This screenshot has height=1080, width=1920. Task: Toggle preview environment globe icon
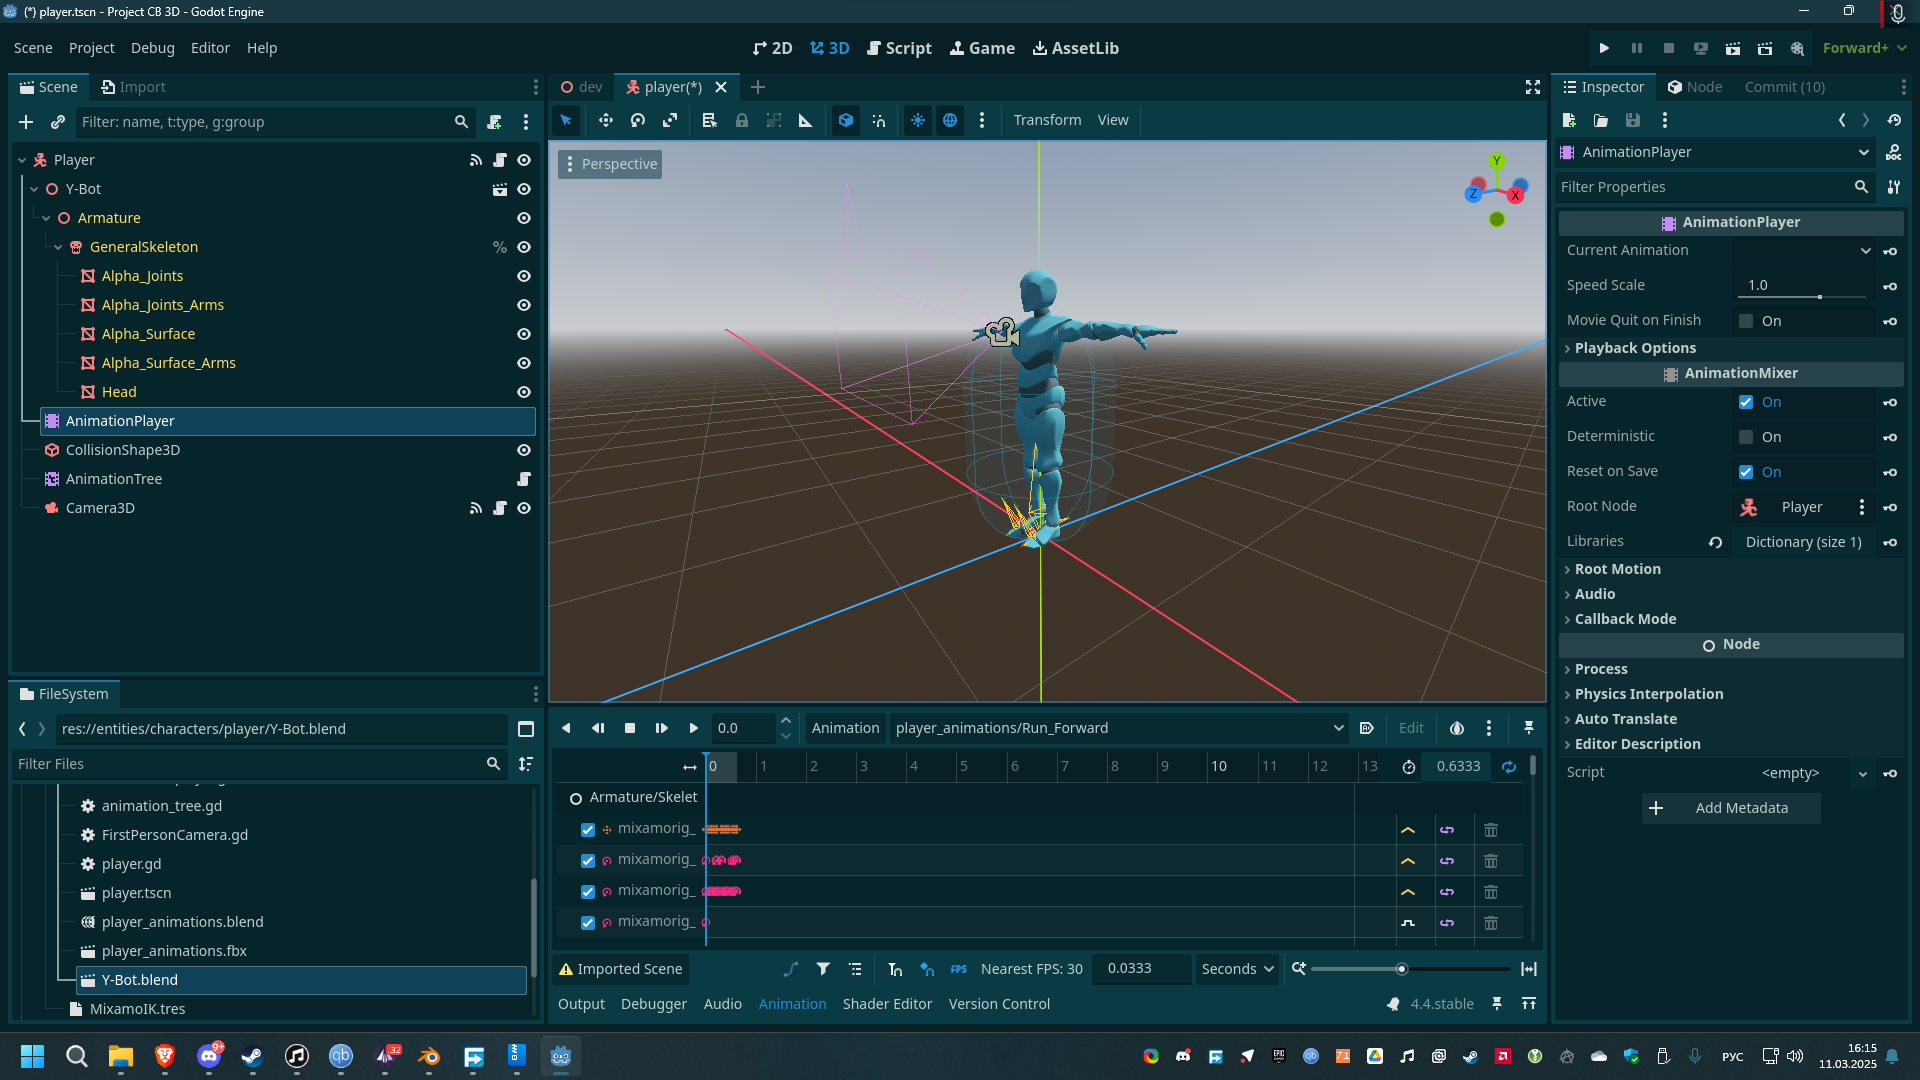[x=950, y=120]
